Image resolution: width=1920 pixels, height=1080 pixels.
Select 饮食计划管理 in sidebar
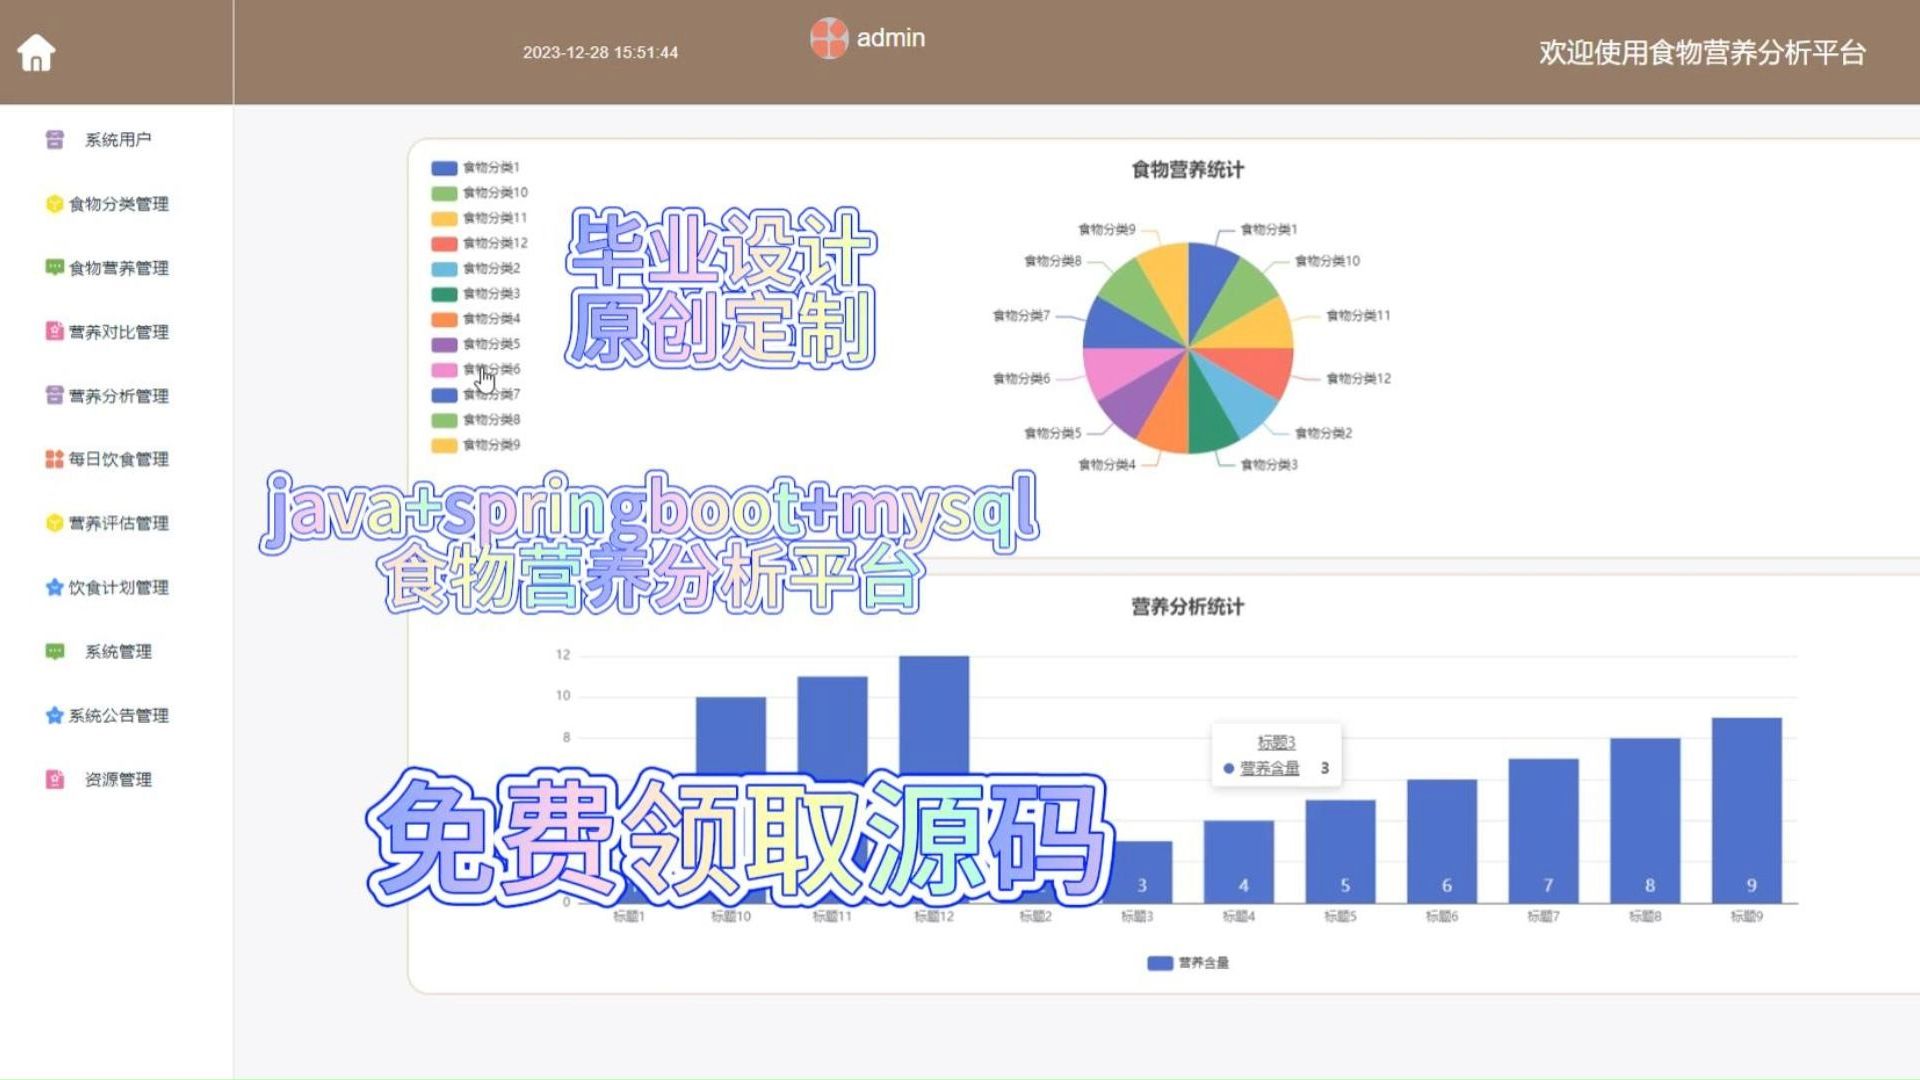pos(117,587)
